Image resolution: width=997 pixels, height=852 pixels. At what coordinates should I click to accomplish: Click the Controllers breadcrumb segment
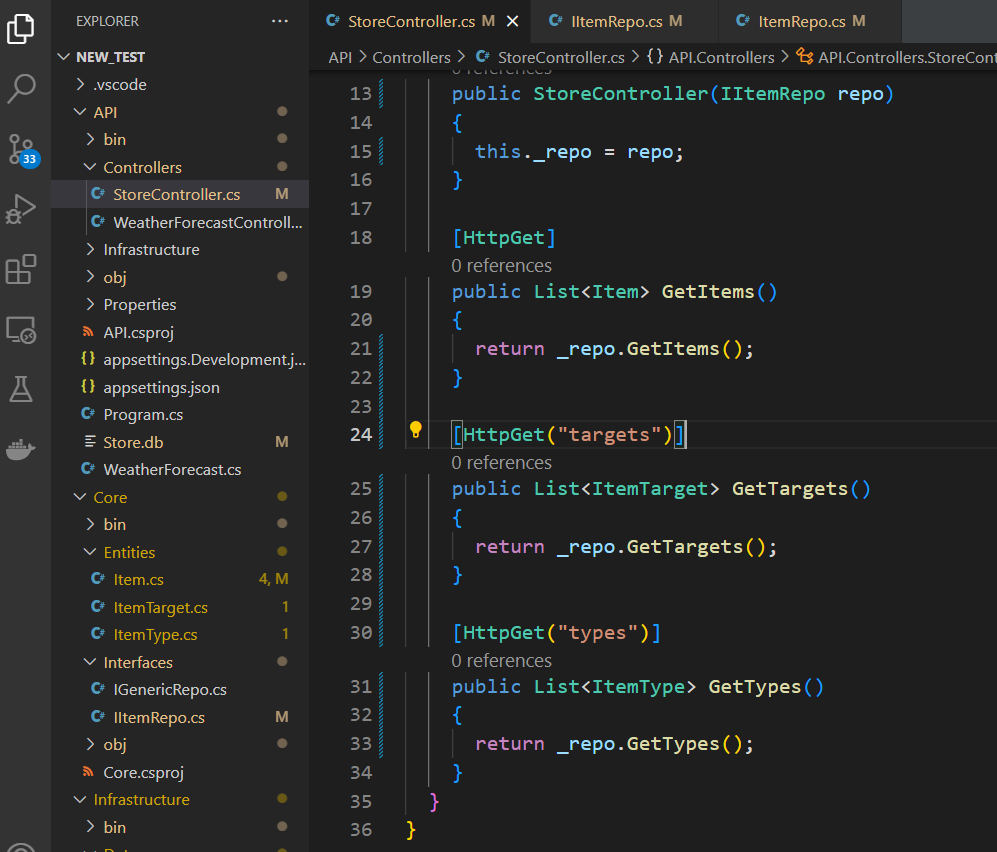point(411,57)
